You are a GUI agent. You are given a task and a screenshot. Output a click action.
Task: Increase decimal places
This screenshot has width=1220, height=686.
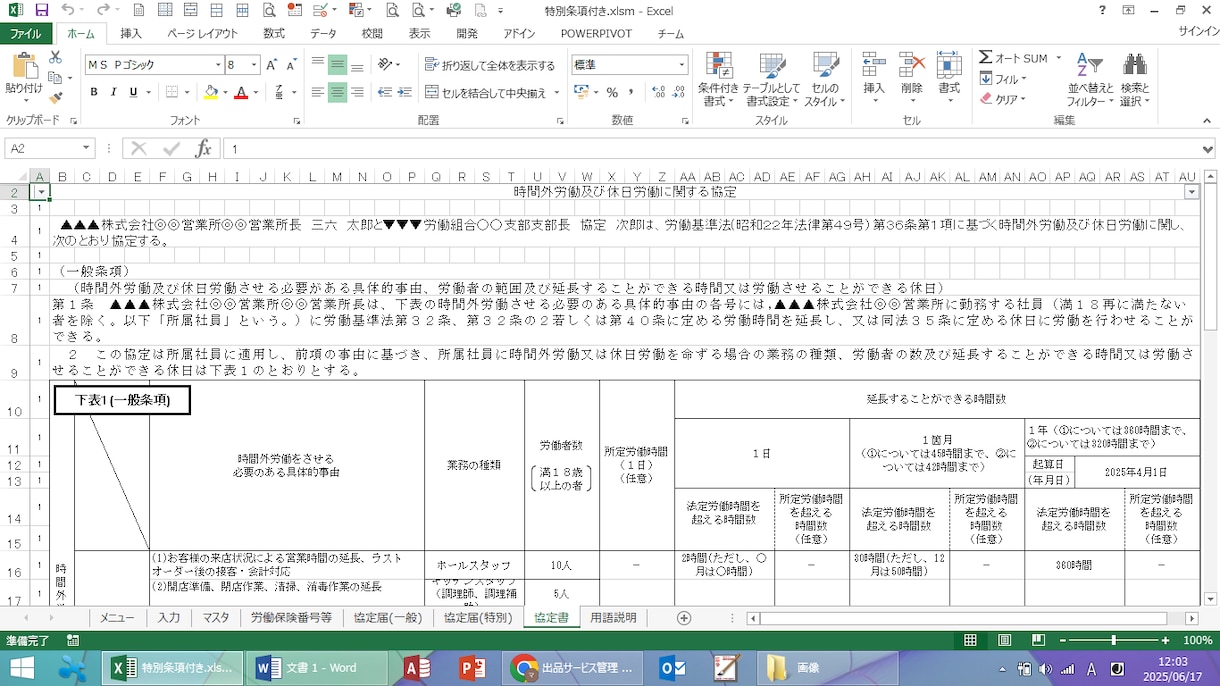coord(658,92)
